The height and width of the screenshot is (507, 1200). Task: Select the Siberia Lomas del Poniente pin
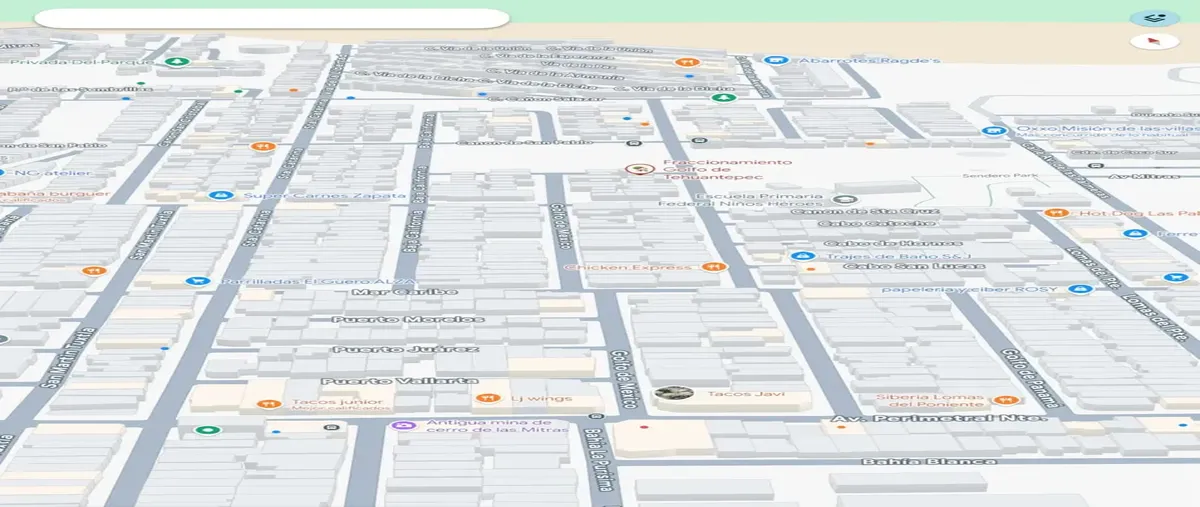click(1004, 400)
